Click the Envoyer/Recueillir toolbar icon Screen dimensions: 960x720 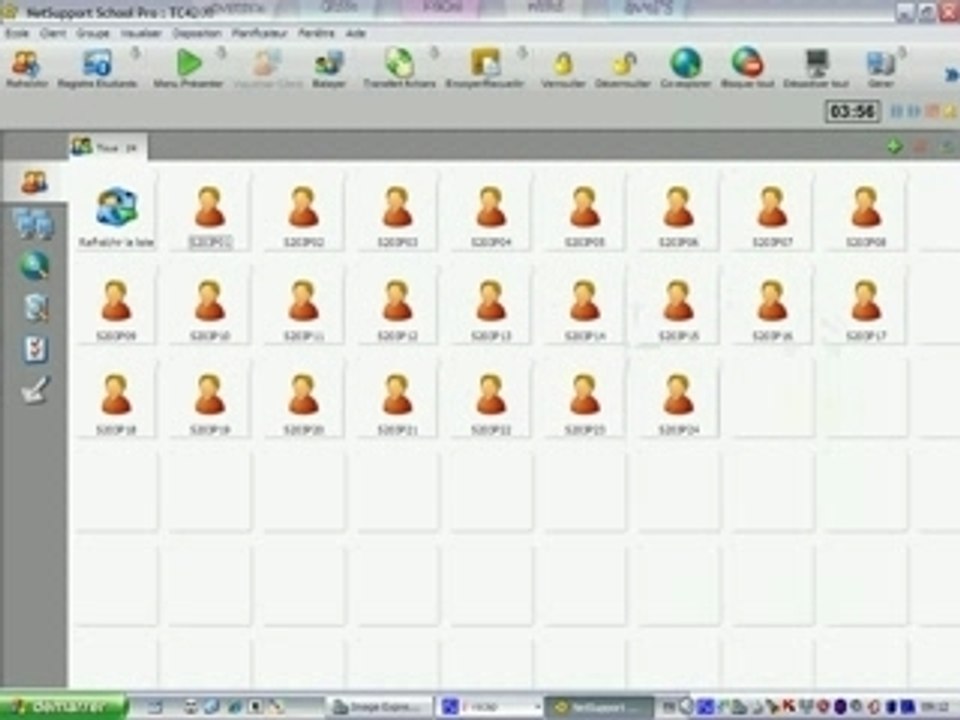pyautogui.click(x=485, y=69)
